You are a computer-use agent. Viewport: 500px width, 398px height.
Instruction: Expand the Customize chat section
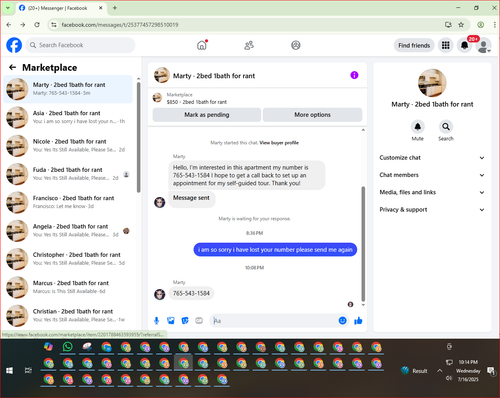(x=432, y=158)
